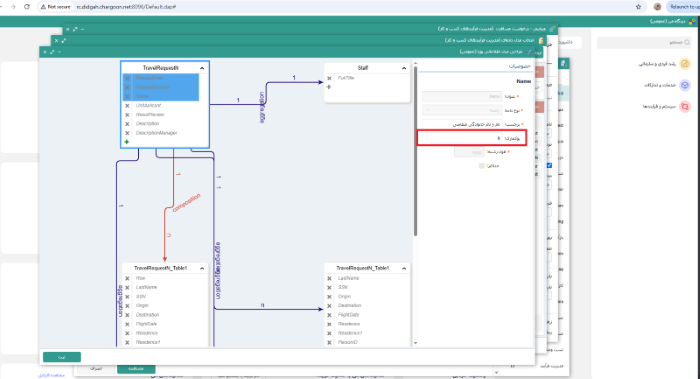This screenshot has width=700, height=379.
Task: Remove LastName field in left TravelRequestN_Table1 box
Action: click(x=127, y=287)
